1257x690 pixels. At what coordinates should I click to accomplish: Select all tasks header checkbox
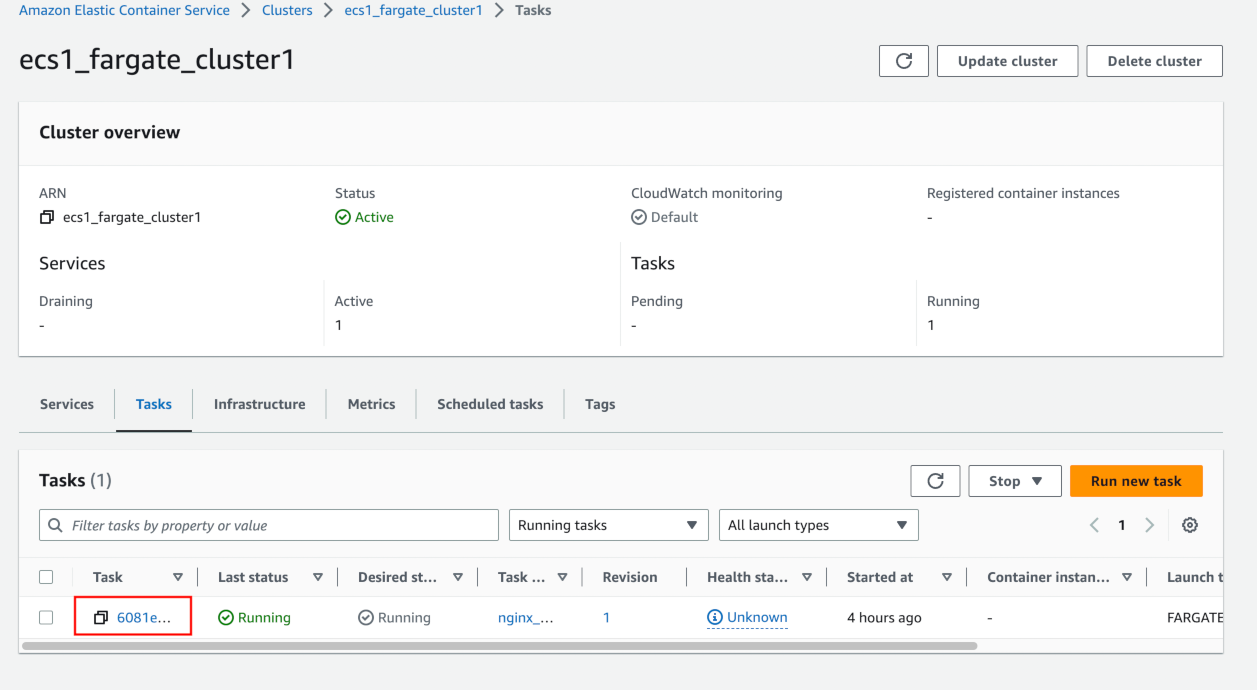pyautogui.click(x=46, y=577)
